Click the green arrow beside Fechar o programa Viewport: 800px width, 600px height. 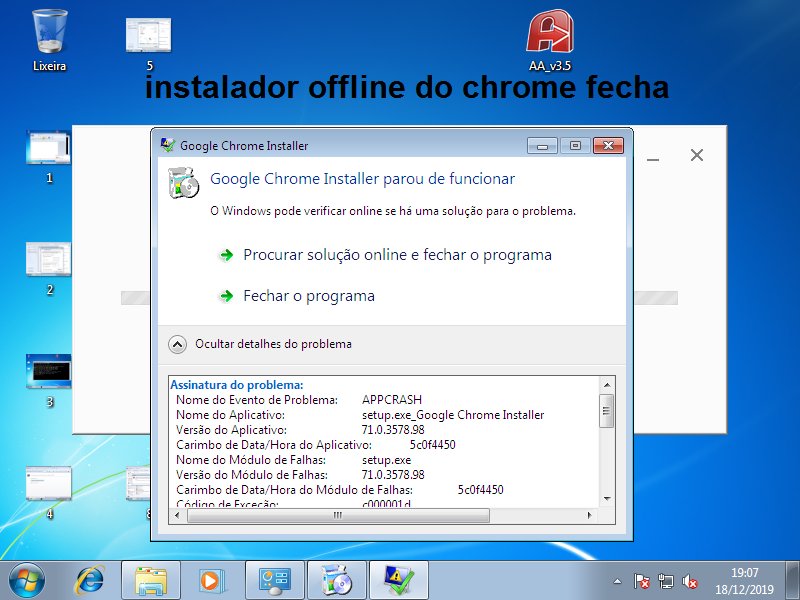click(x=226, y=296)
